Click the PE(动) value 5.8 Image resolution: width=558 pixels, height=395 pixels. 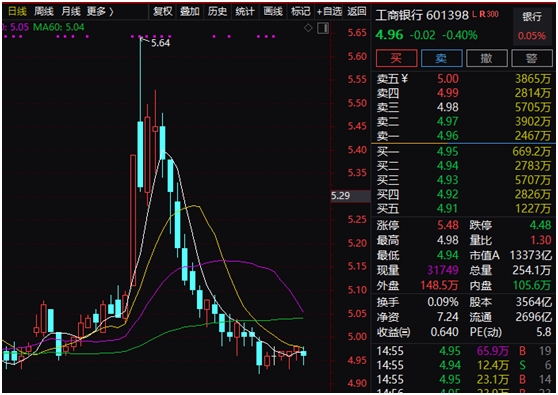(544, 332)
